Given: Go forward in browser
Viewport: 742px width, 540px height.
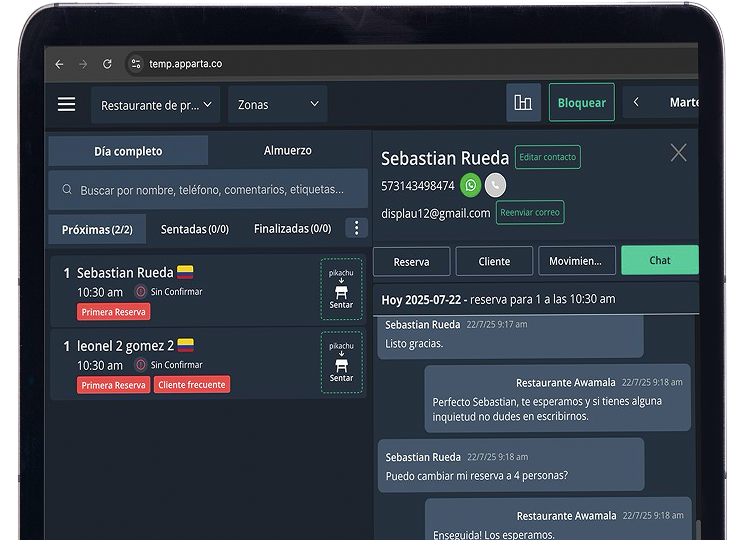Looking at the screenshot, I should tap(83, 64).
